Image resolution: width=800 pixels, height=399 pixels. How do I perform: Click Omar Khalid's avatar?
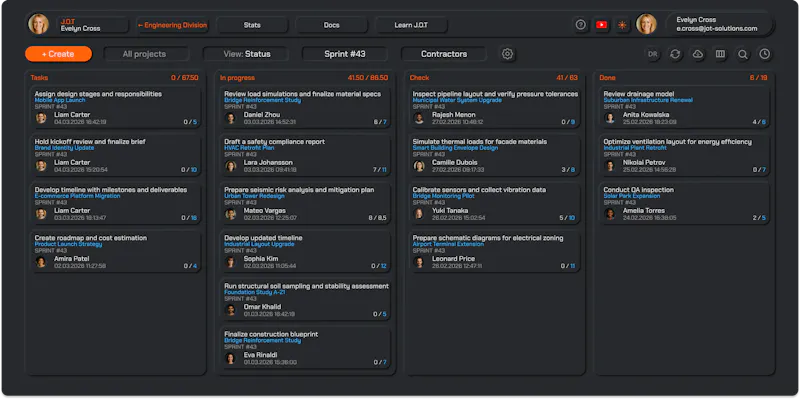[x=231, y=310]
